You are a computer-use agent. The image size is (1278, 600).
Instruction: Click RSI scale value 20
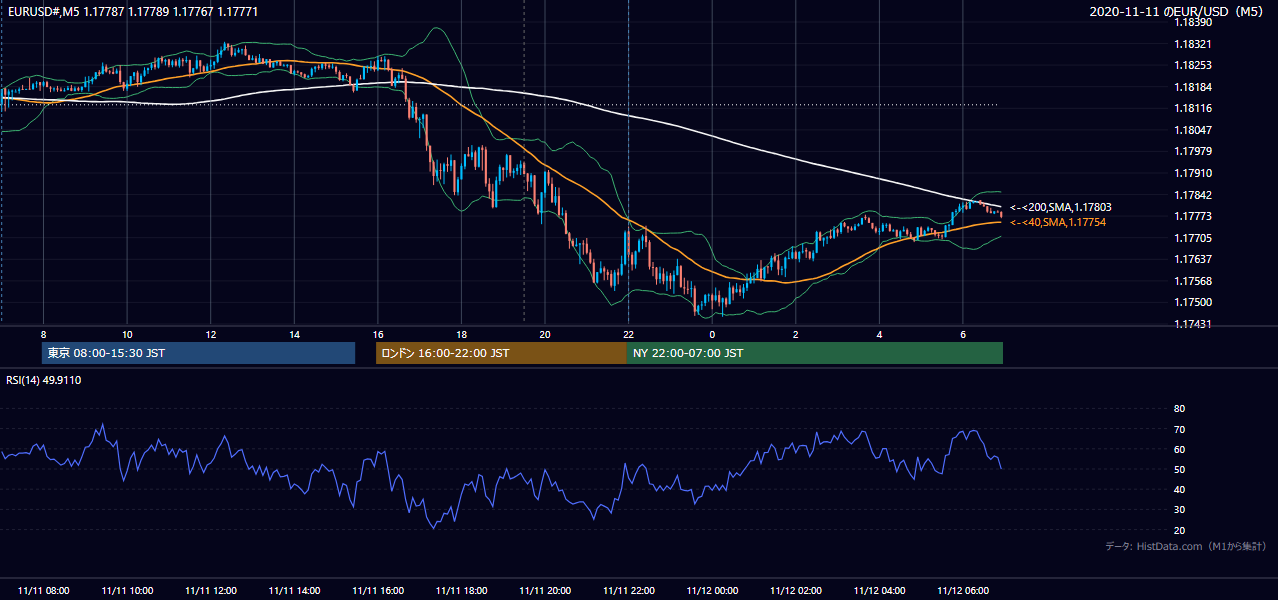(1179, 530)
